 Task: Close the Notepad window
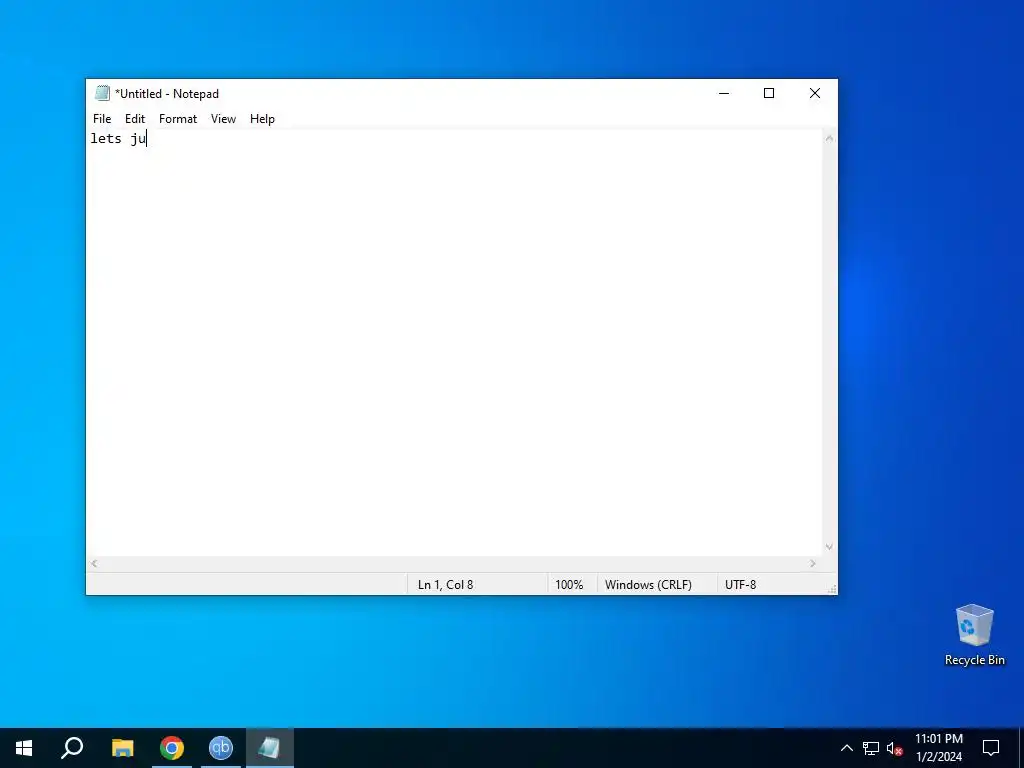pyautogui.click(x=814, y=93)
